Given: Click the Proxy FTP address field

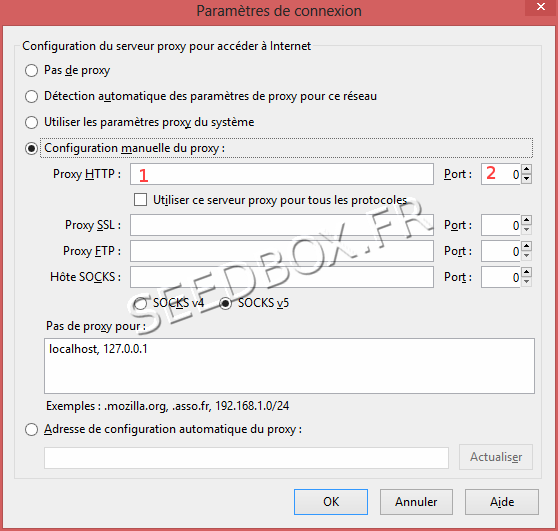Looking at the screenshot, I should tap(281, 251).
